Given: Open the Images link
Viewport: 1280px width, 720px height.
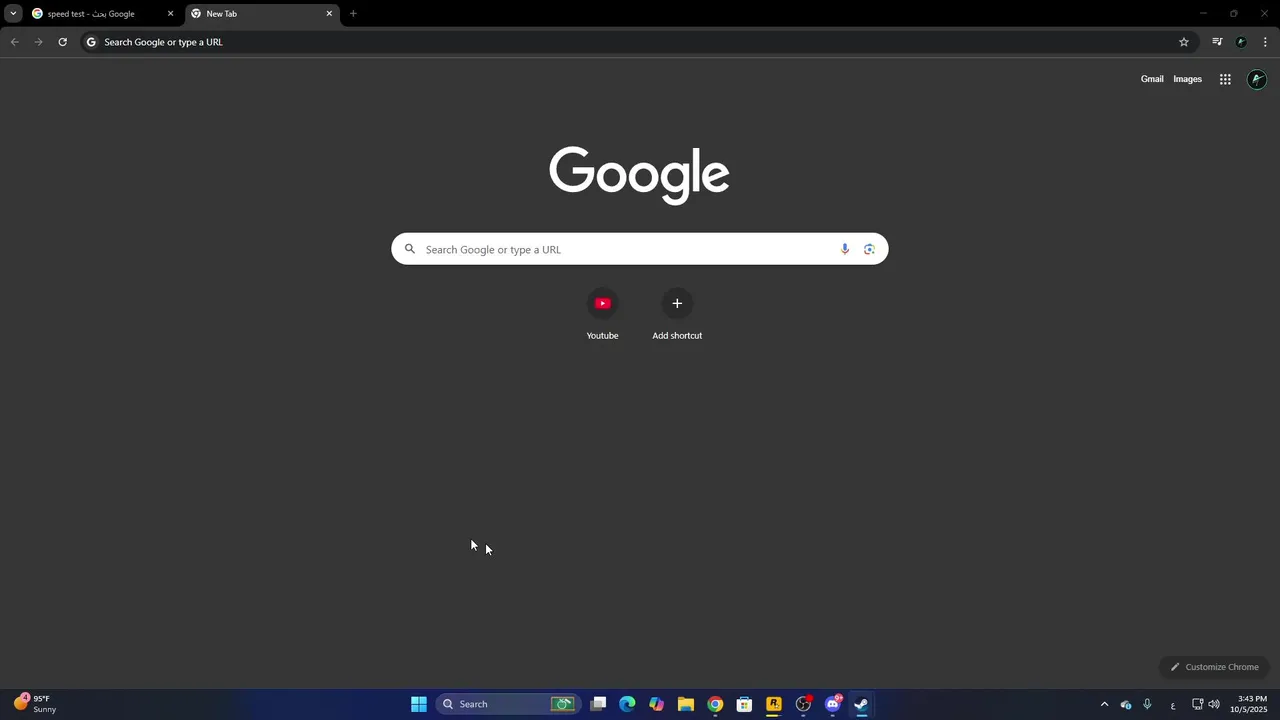Looking at the screenshot, I should click(x=1187, y=79).
